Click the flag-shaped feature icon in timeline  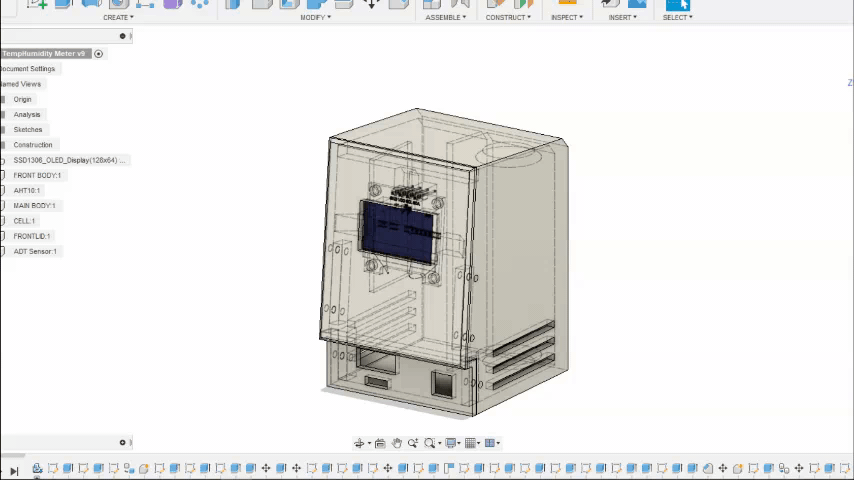[449, 468]
